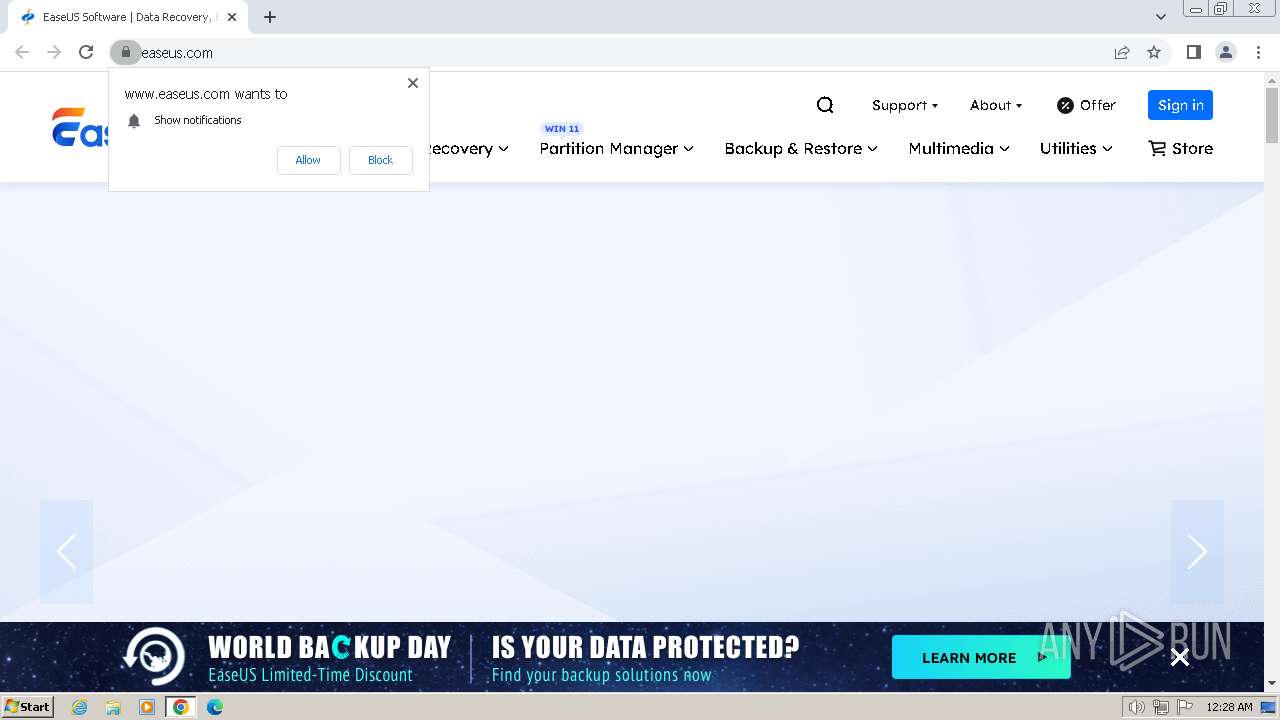The width and height of the screenshot is (1280, 720).
Task: Expand the Multimedia menu
Action: 959,148
